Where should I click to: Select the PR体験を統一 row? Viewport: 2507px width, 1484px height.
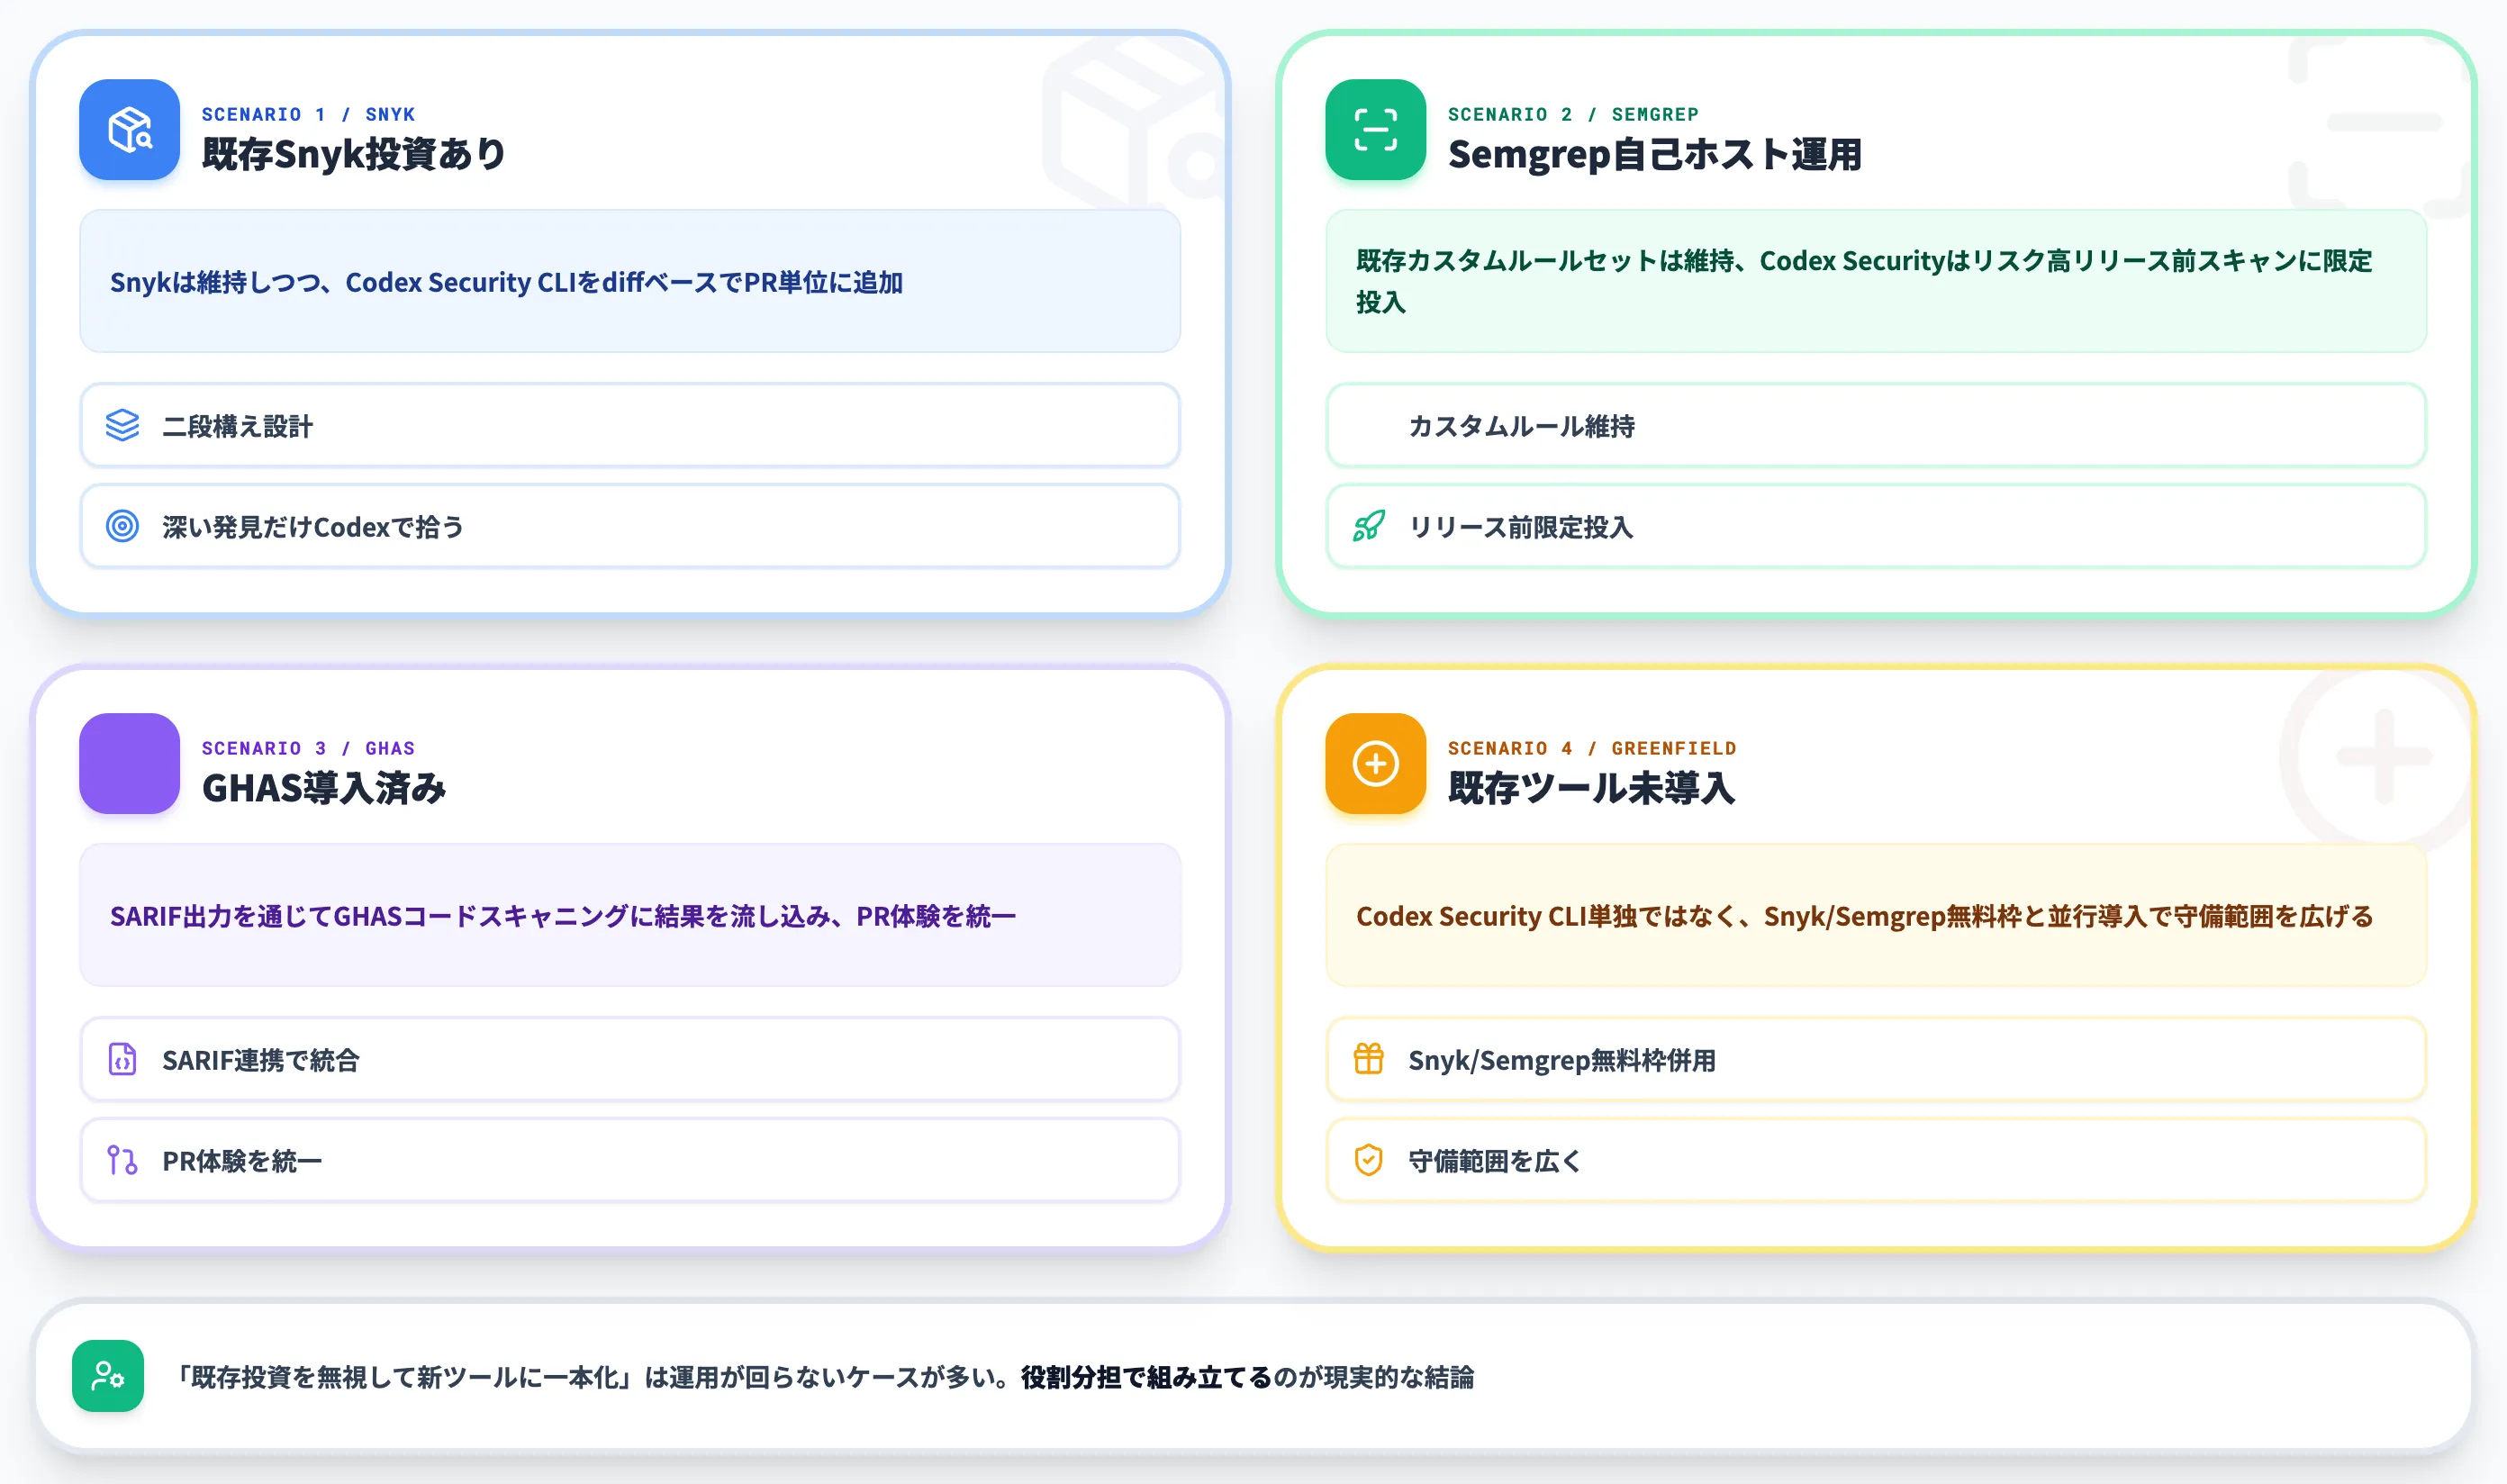[x=630, y=1160]
